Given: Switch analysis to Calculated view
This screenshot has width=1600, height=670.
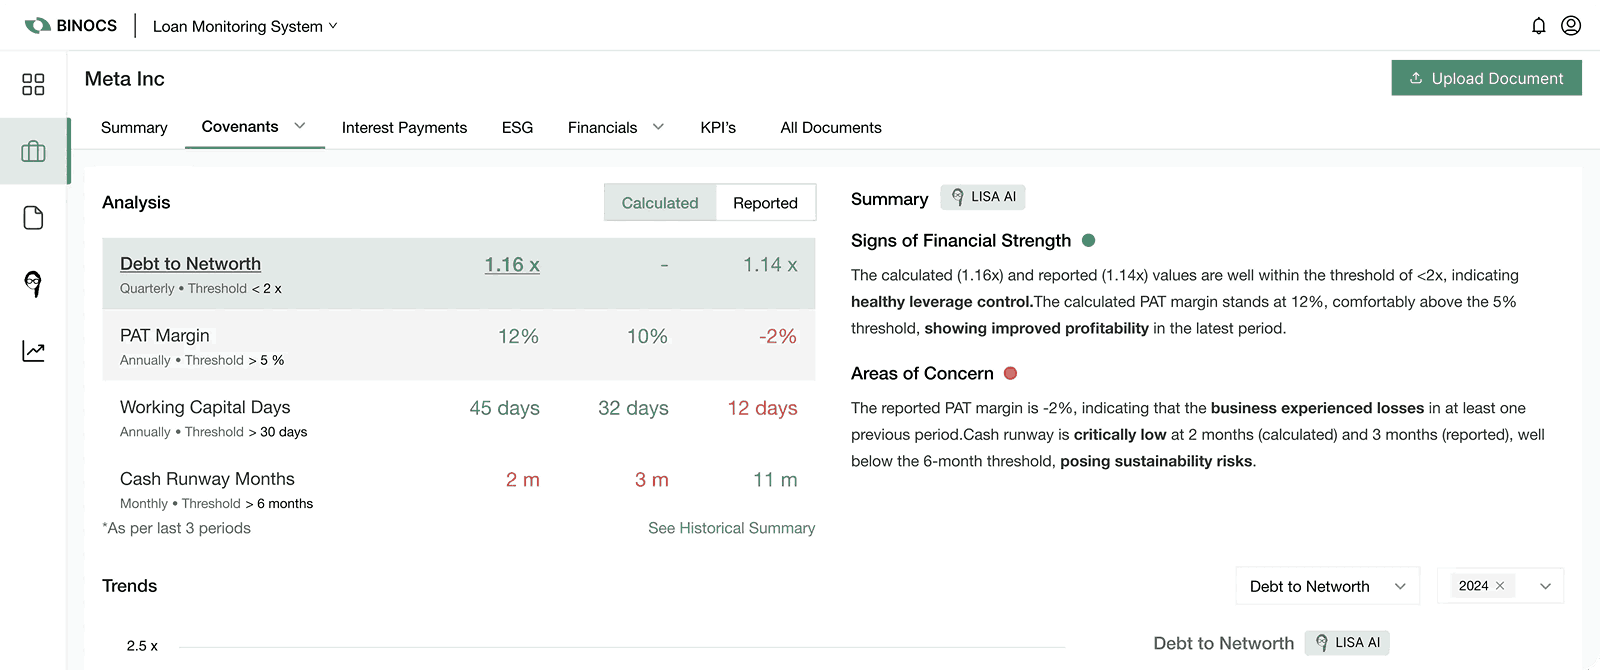Looking at the screenshot, I should click(660, 203).
